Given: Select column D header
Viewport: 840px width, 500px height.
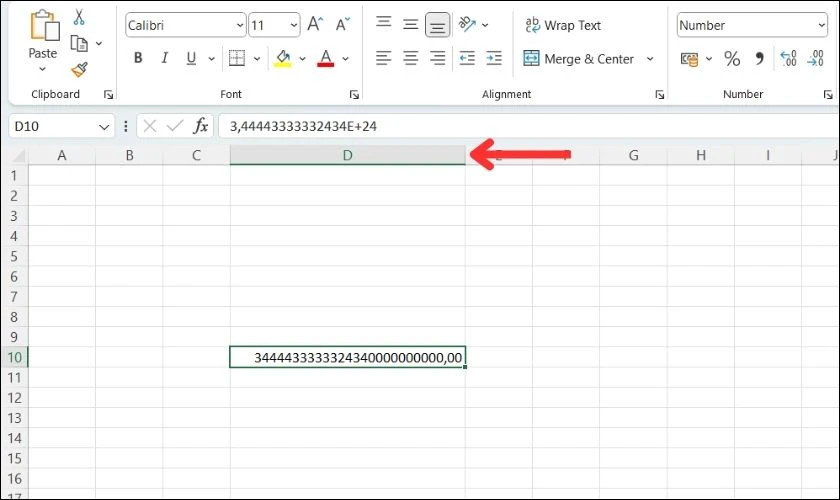Looking at the screenshot, I should [348, 155].
